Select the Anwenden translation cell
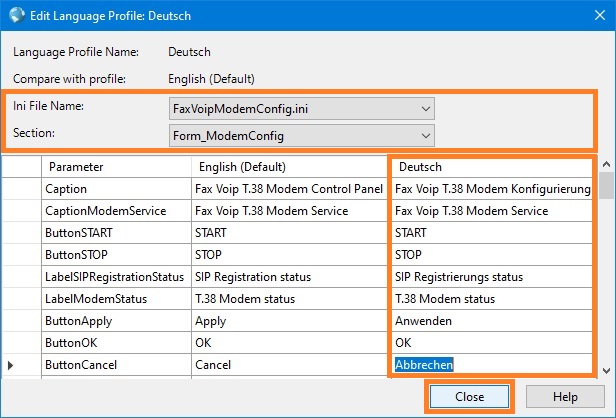The image size is (616, 418). [492, 321]
